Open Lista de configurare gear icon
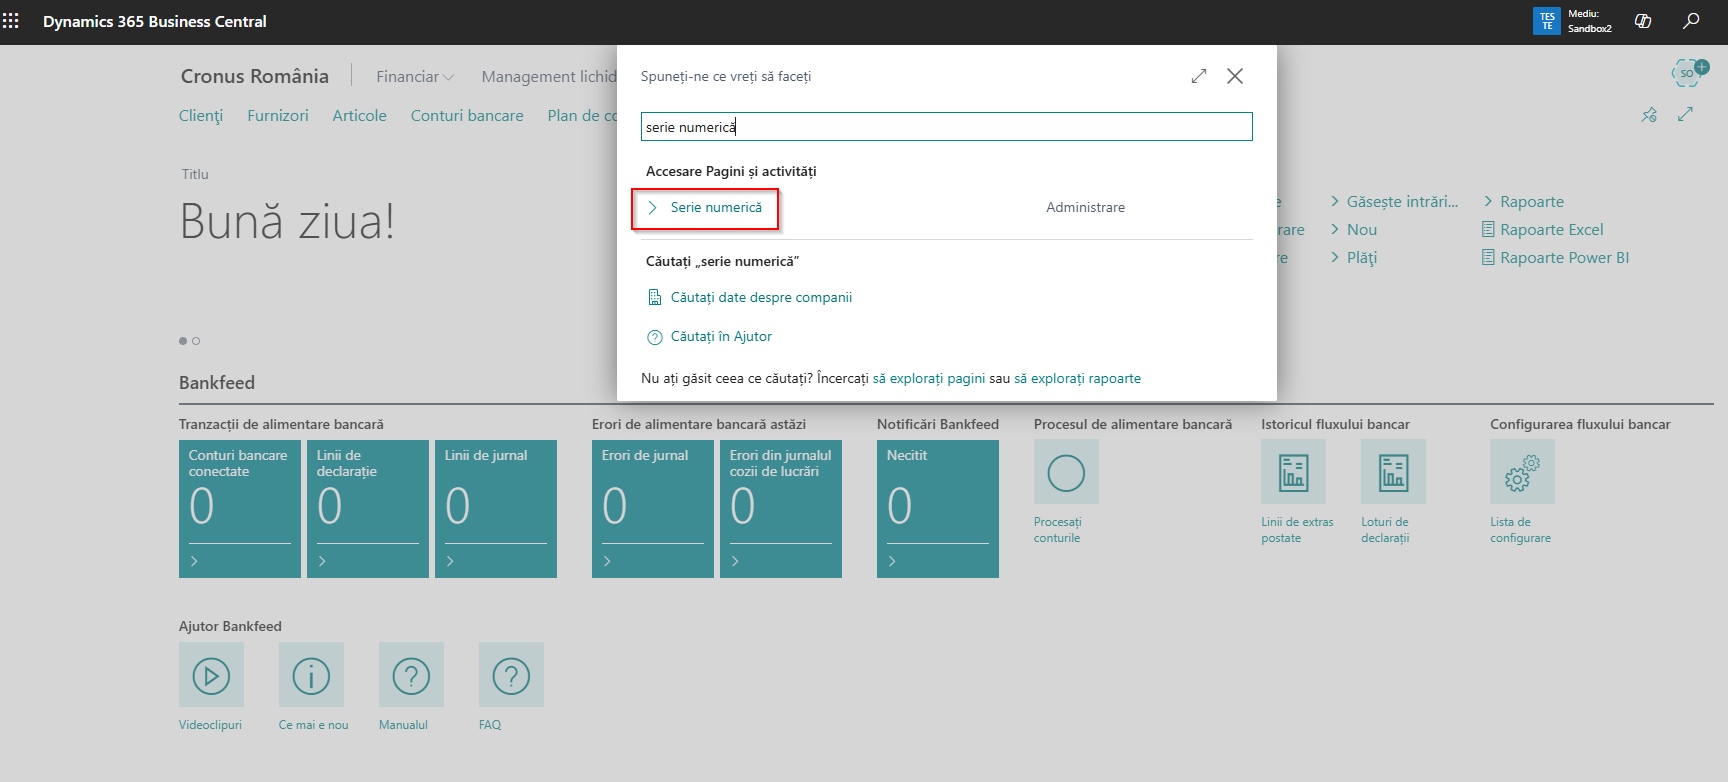 point(1522,472)
